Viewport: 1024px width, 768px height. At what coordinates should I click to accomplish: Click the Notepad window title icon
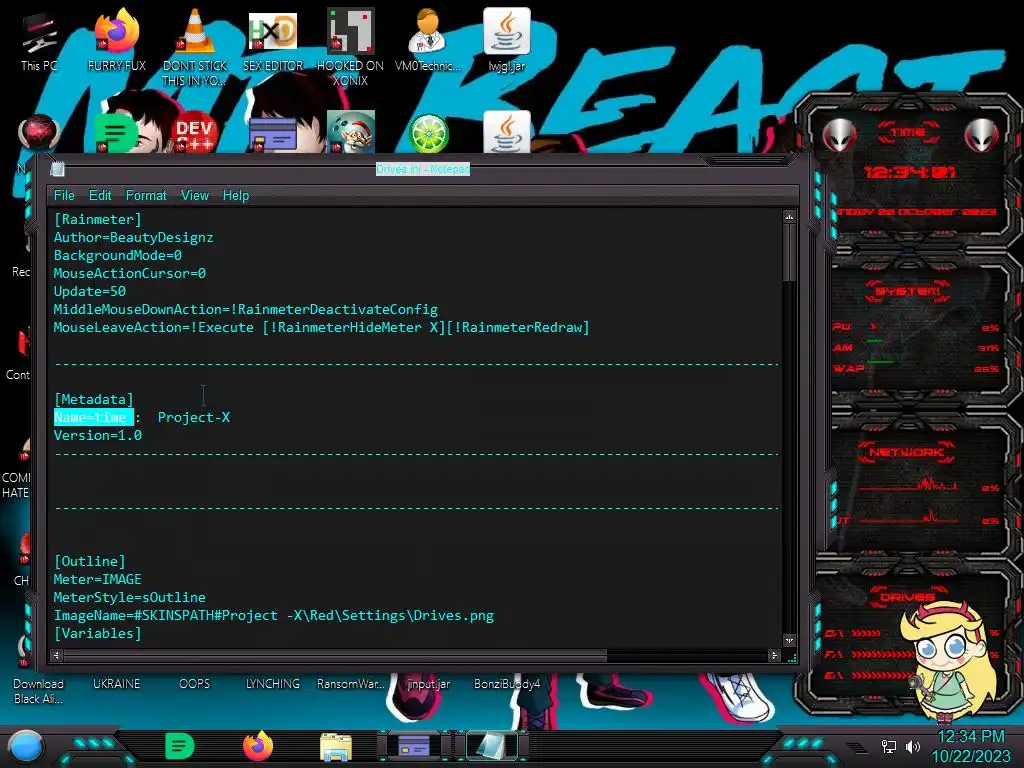pyautogui.click(x=57, y=169)
